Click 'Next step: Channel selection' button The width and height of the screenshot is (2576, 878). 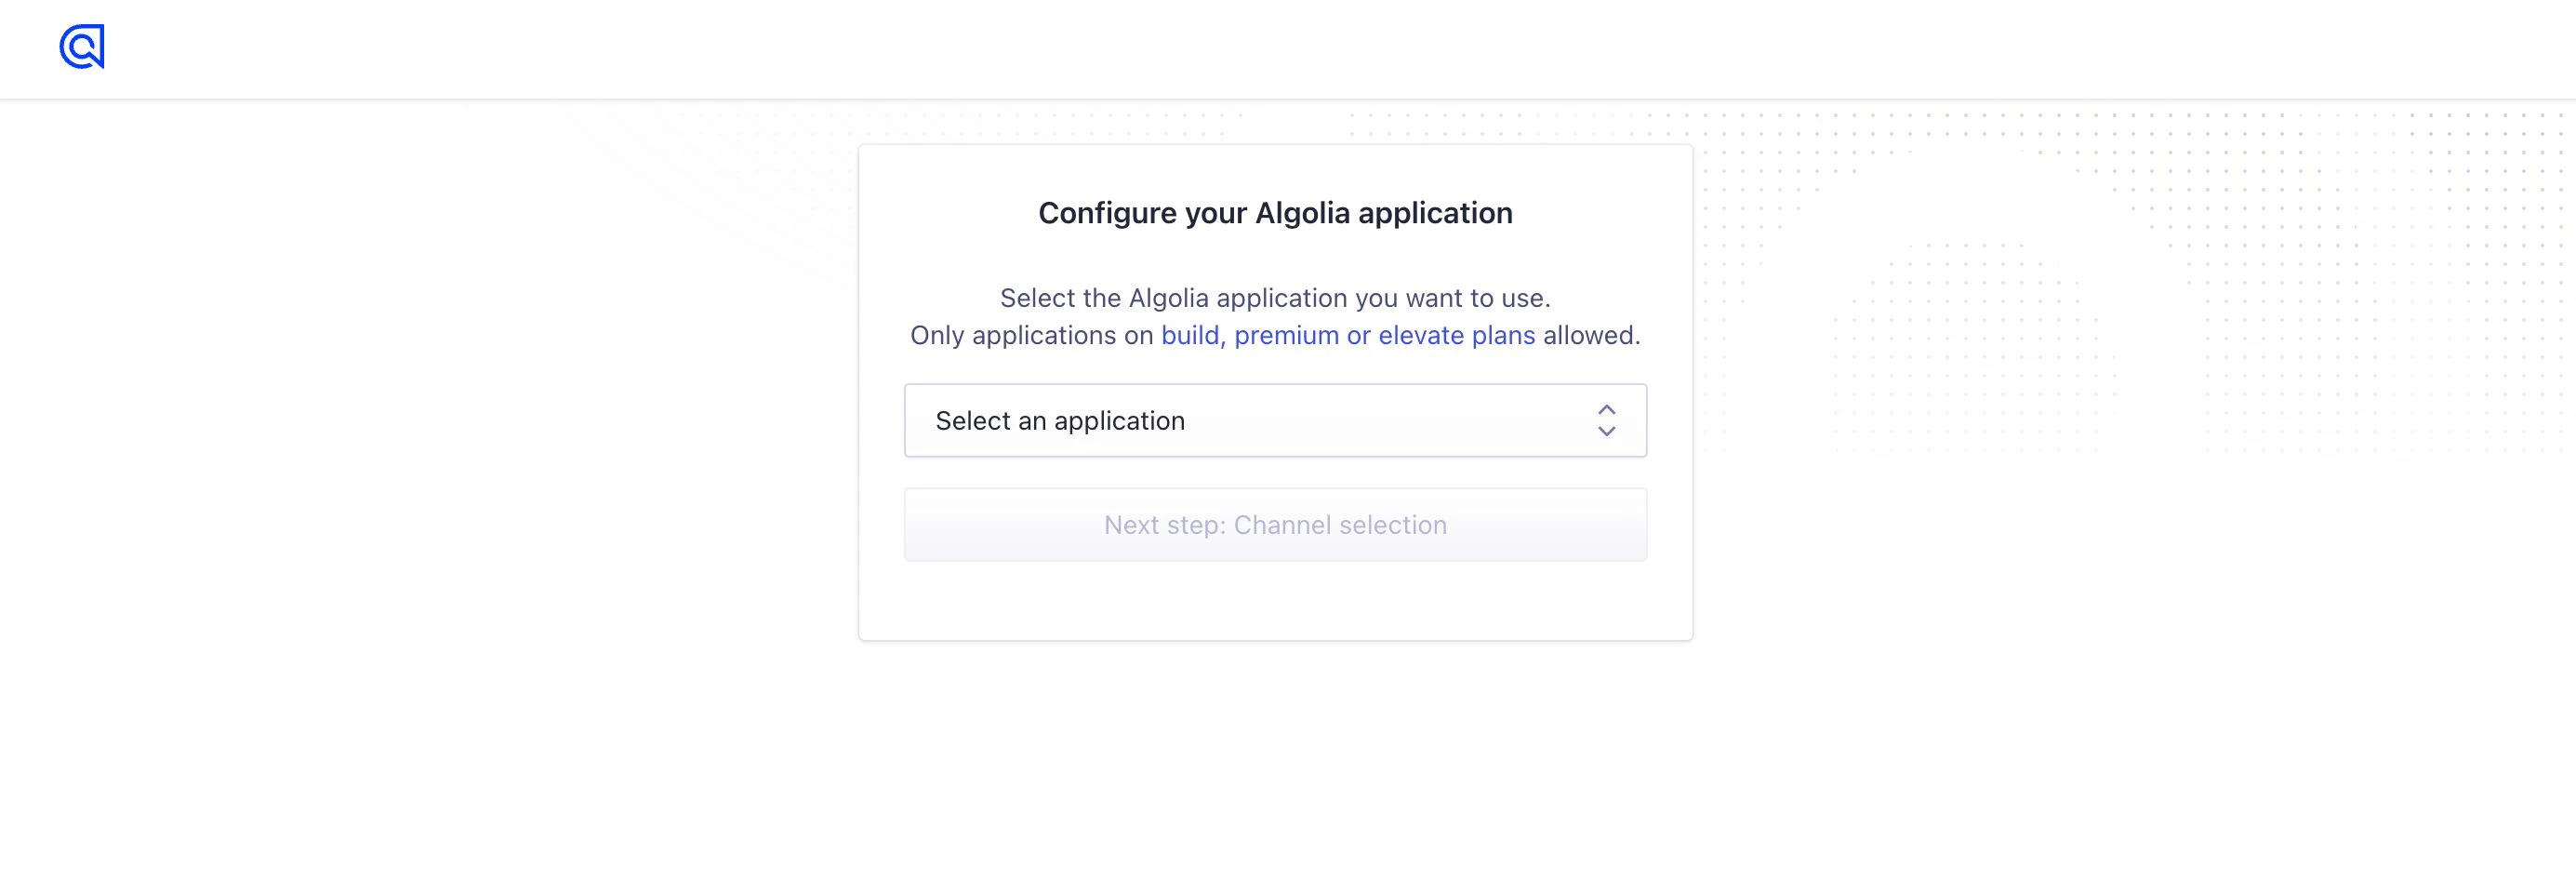click(1275, 524)
